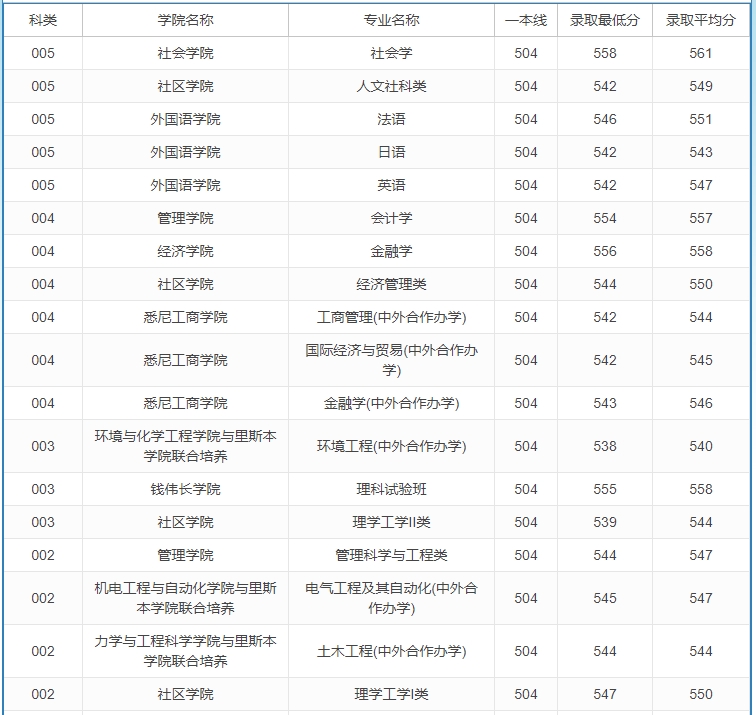
Task: Click the 一本线 column header
Action: [525, 20]
